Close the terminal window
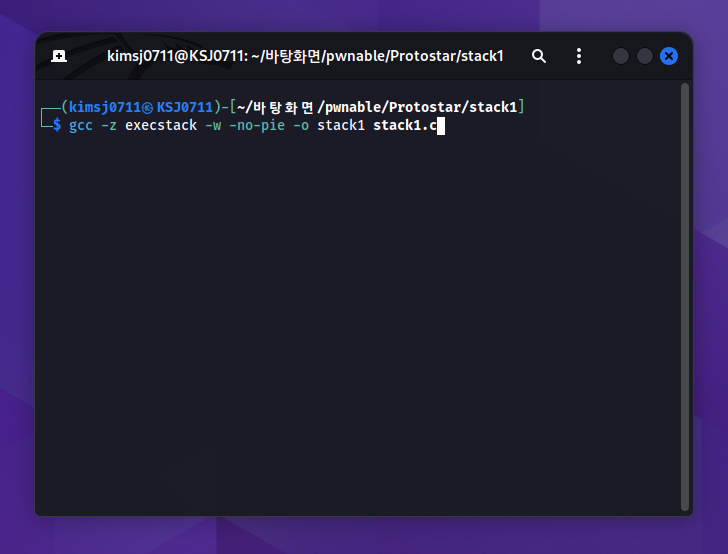The height and width of the screenshot is (554, 728). point(669,56)
